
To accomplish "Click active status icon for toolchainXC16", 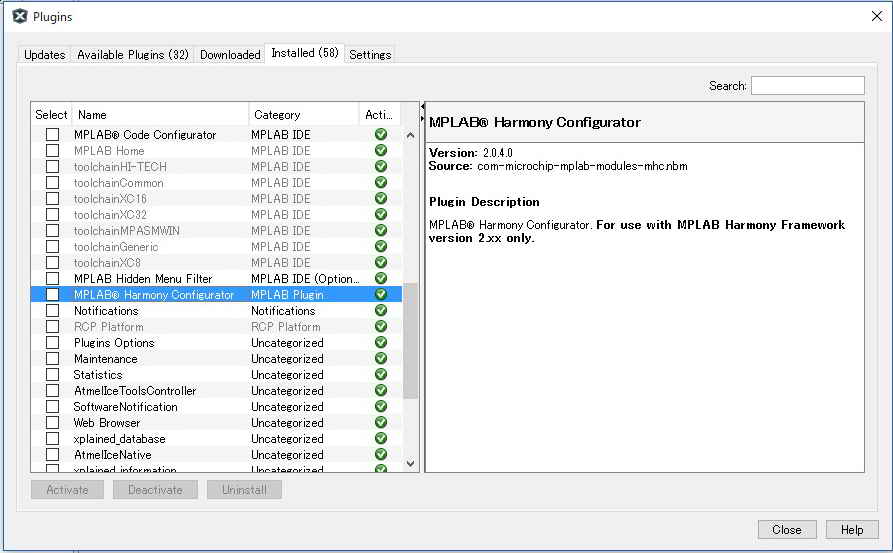I will [x=381, y=198].
